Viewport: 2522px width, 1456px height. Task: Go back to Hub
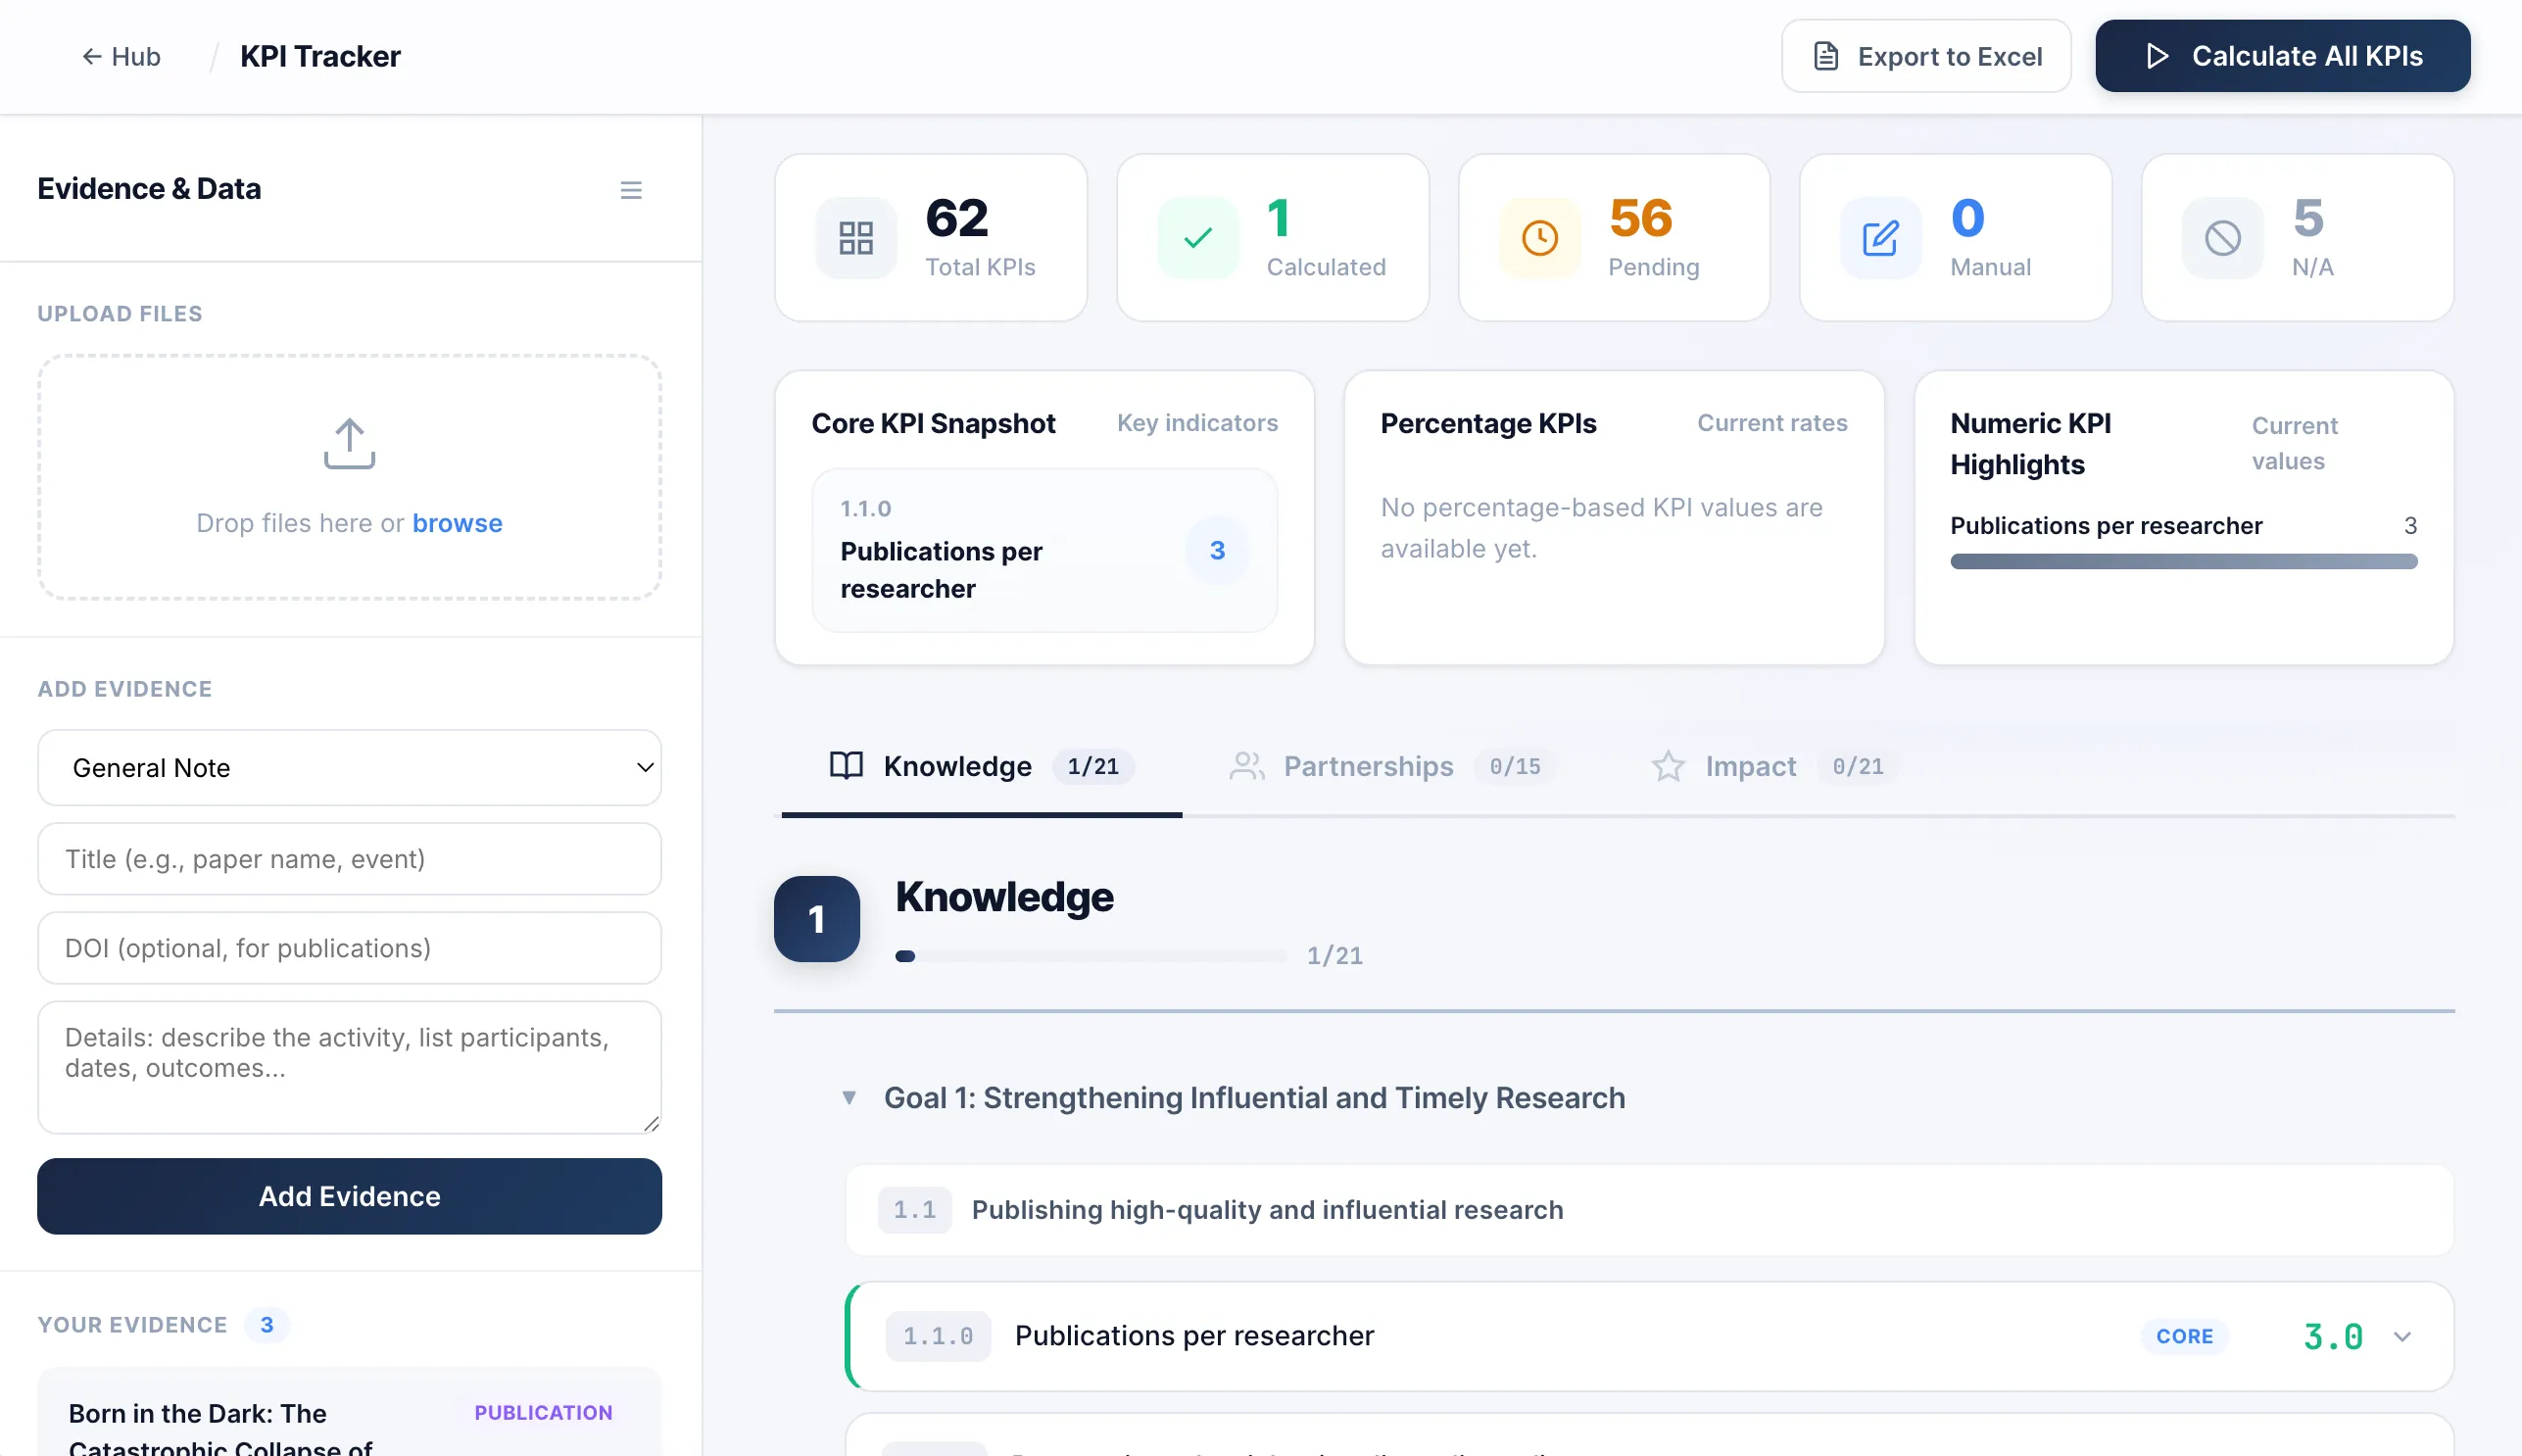coord(120,57)
